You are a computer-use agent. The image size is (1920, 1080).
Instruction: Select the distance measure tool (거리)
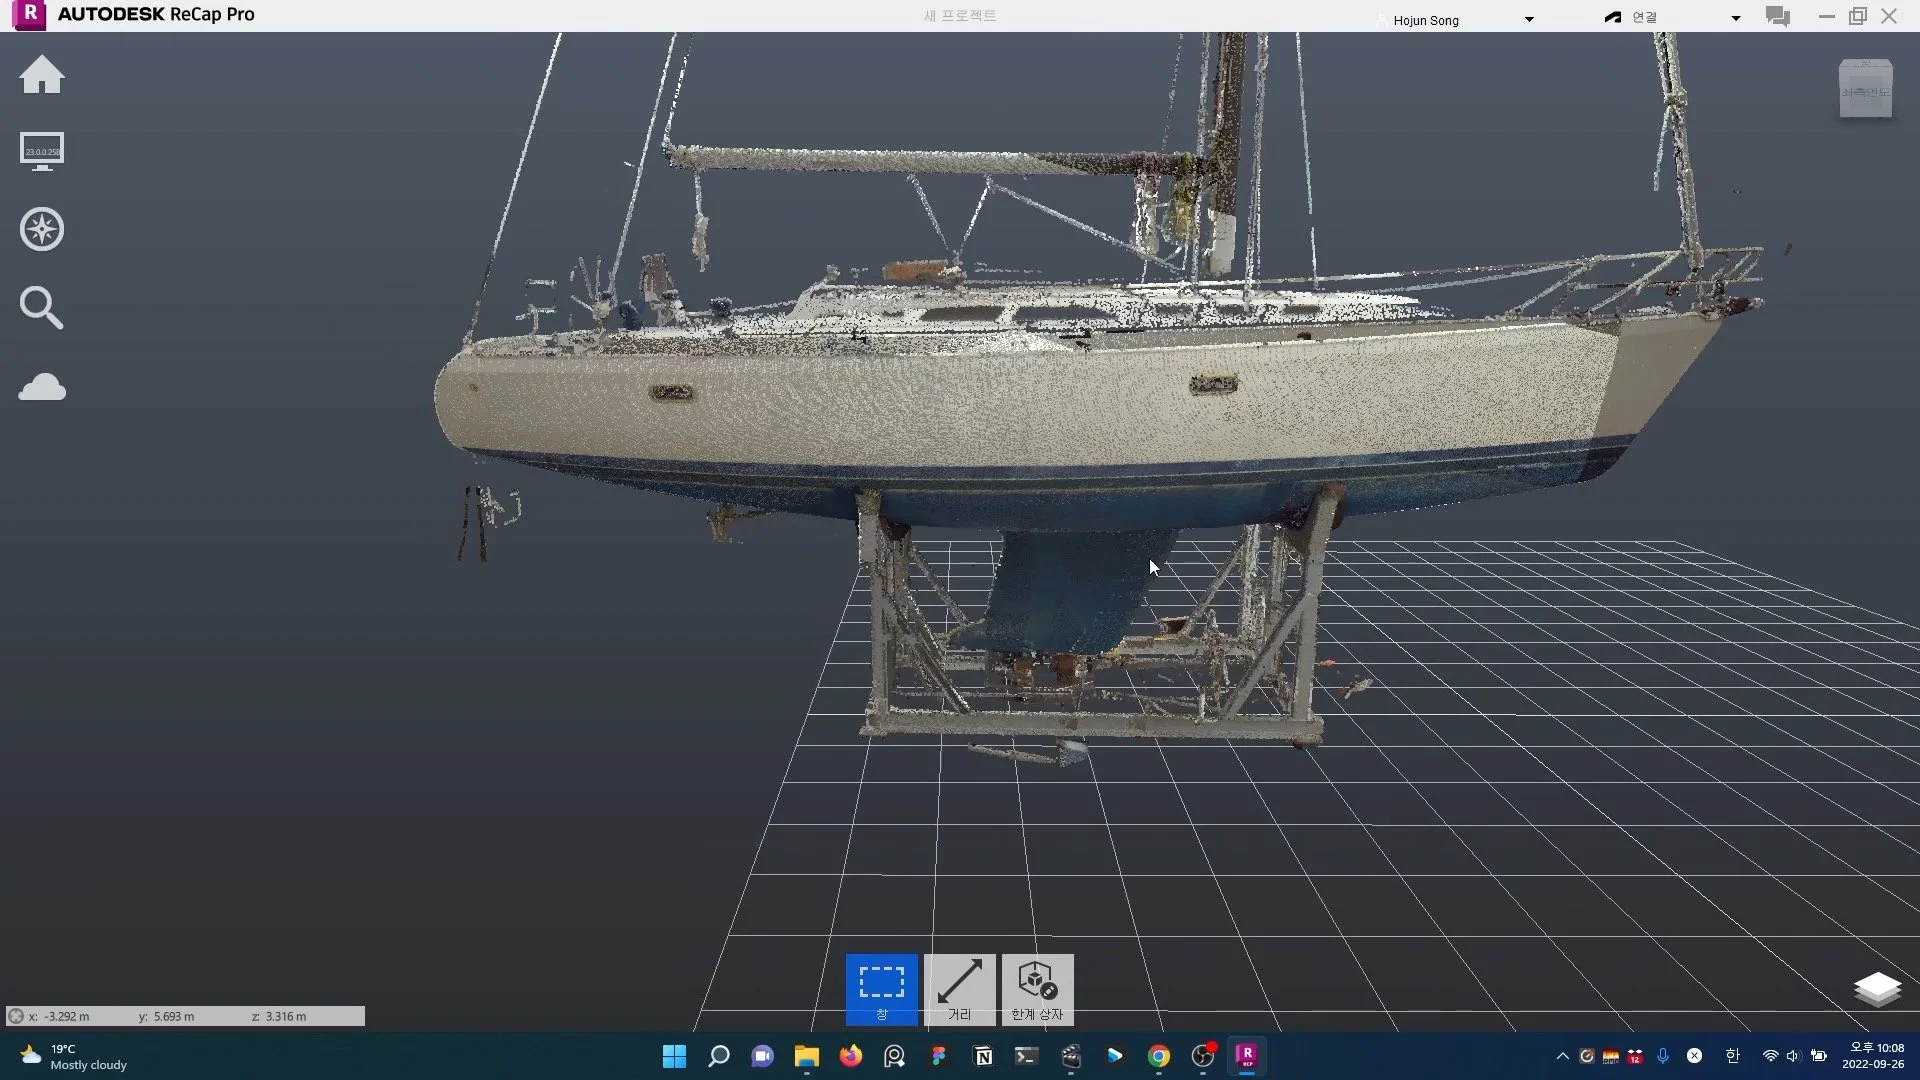[959, 989]
